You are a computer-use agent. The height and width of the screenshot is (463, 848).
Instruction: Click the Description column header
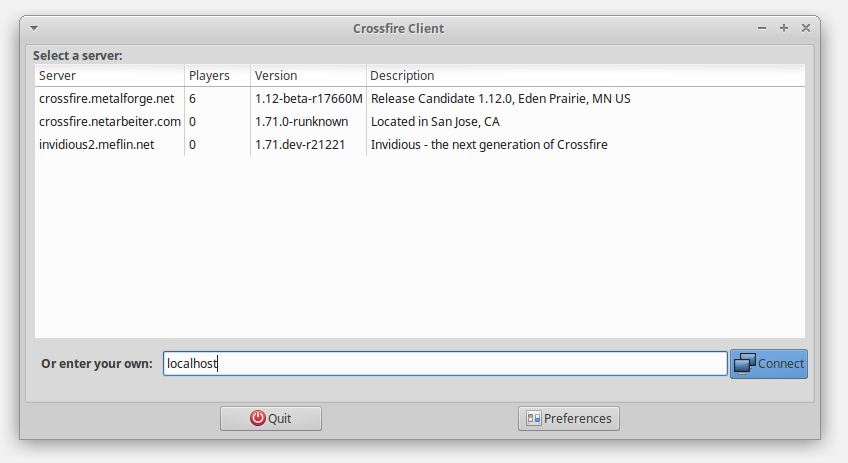[x=584, y=76]
